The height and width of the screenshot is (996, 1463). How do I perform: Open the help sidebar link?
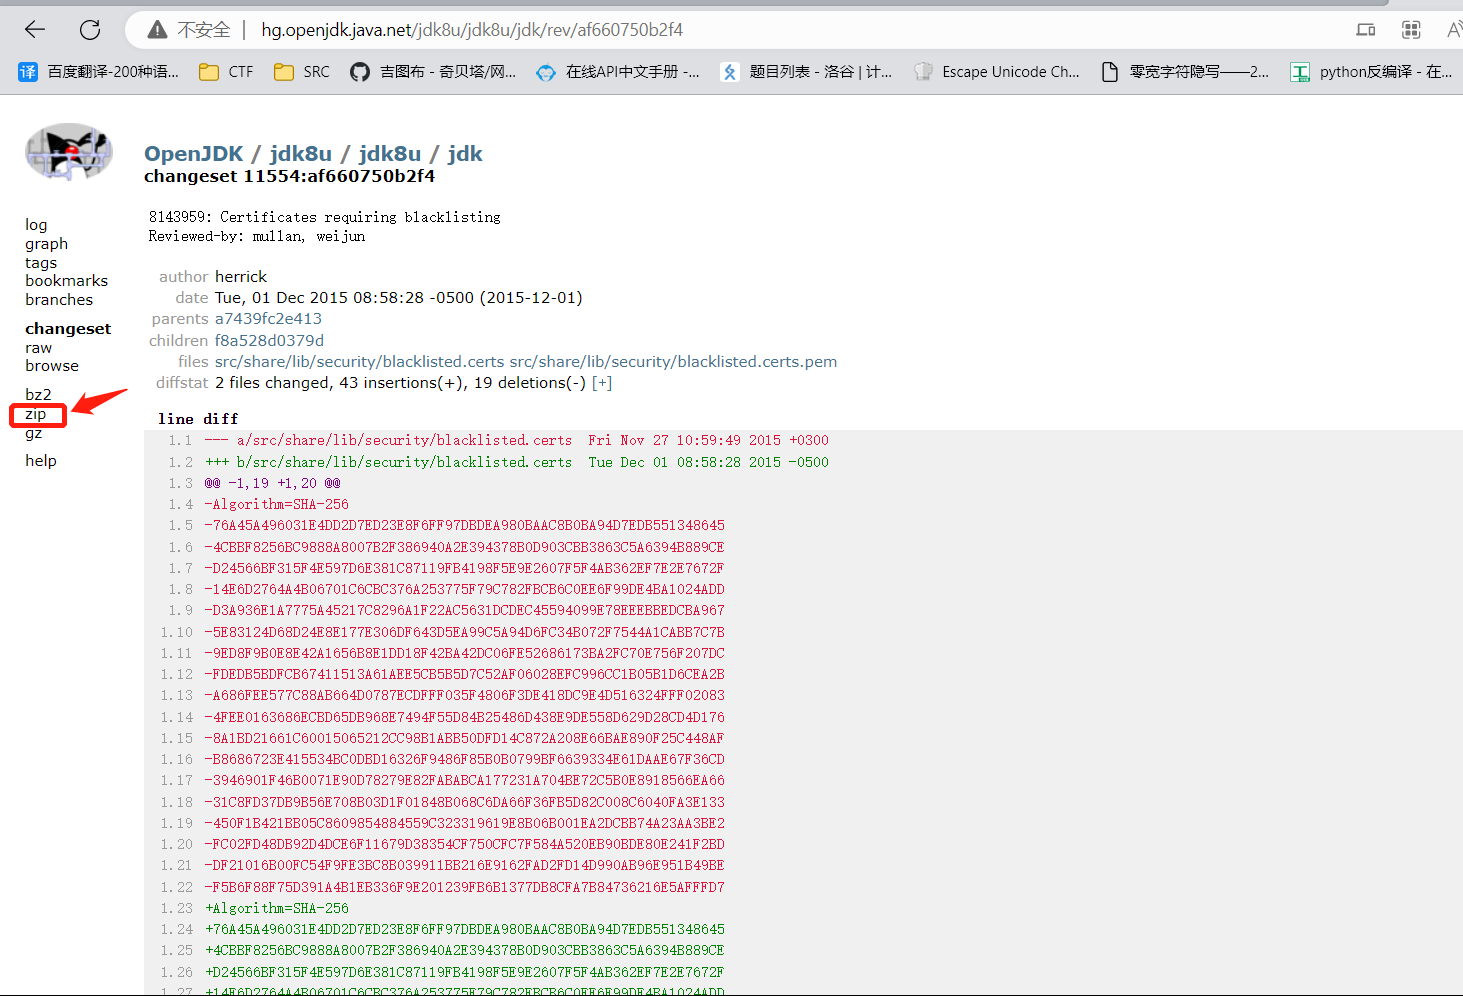click(x=41, y=461)
